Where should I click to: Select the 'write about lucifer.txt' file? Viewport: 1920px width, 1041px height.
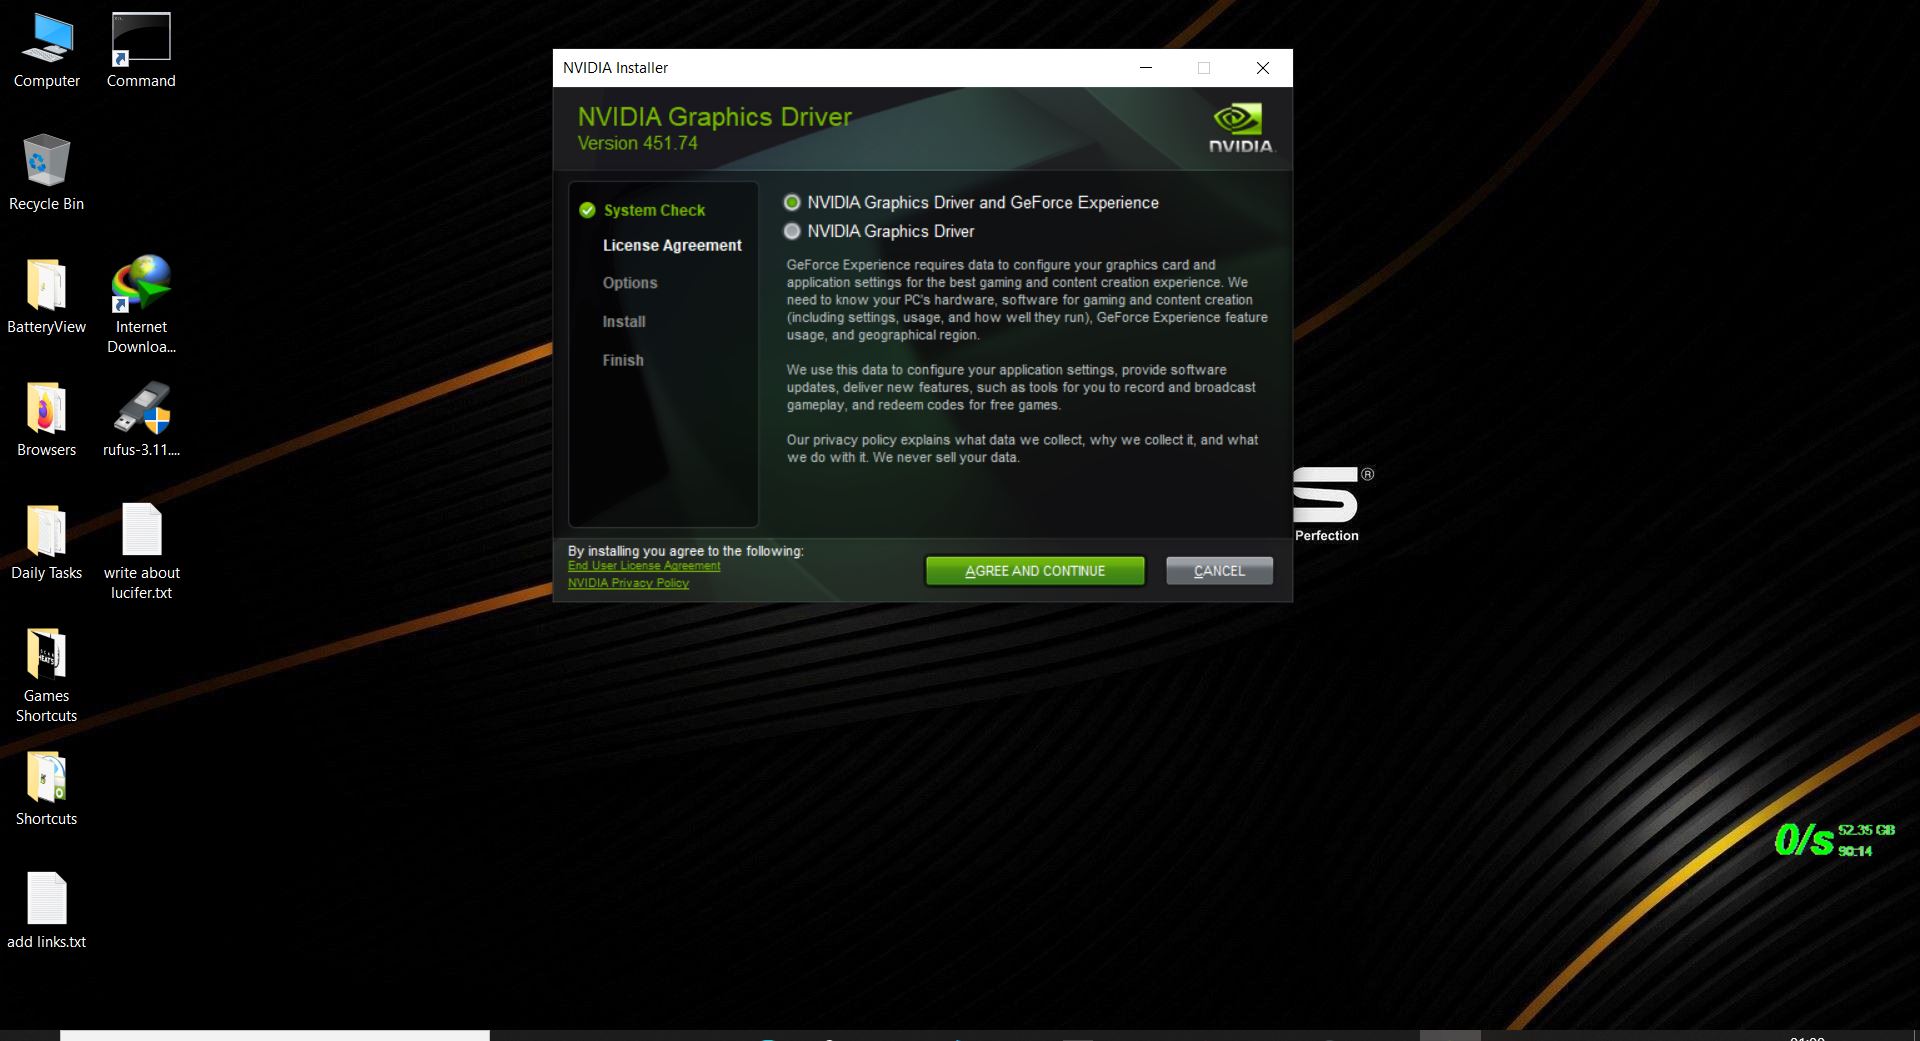pos(141,551)
